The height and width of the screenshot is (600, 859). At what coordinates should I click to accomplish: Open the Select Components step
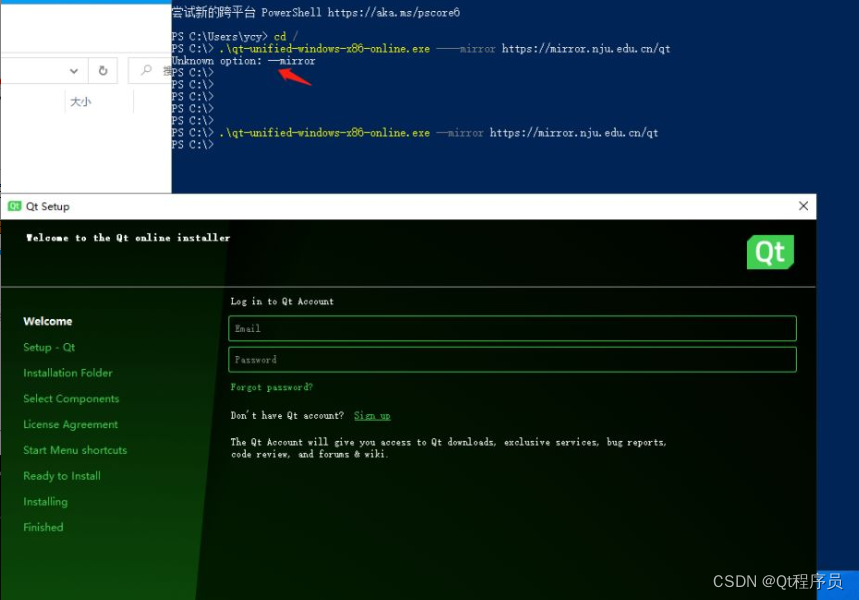[x=70, y=398]
